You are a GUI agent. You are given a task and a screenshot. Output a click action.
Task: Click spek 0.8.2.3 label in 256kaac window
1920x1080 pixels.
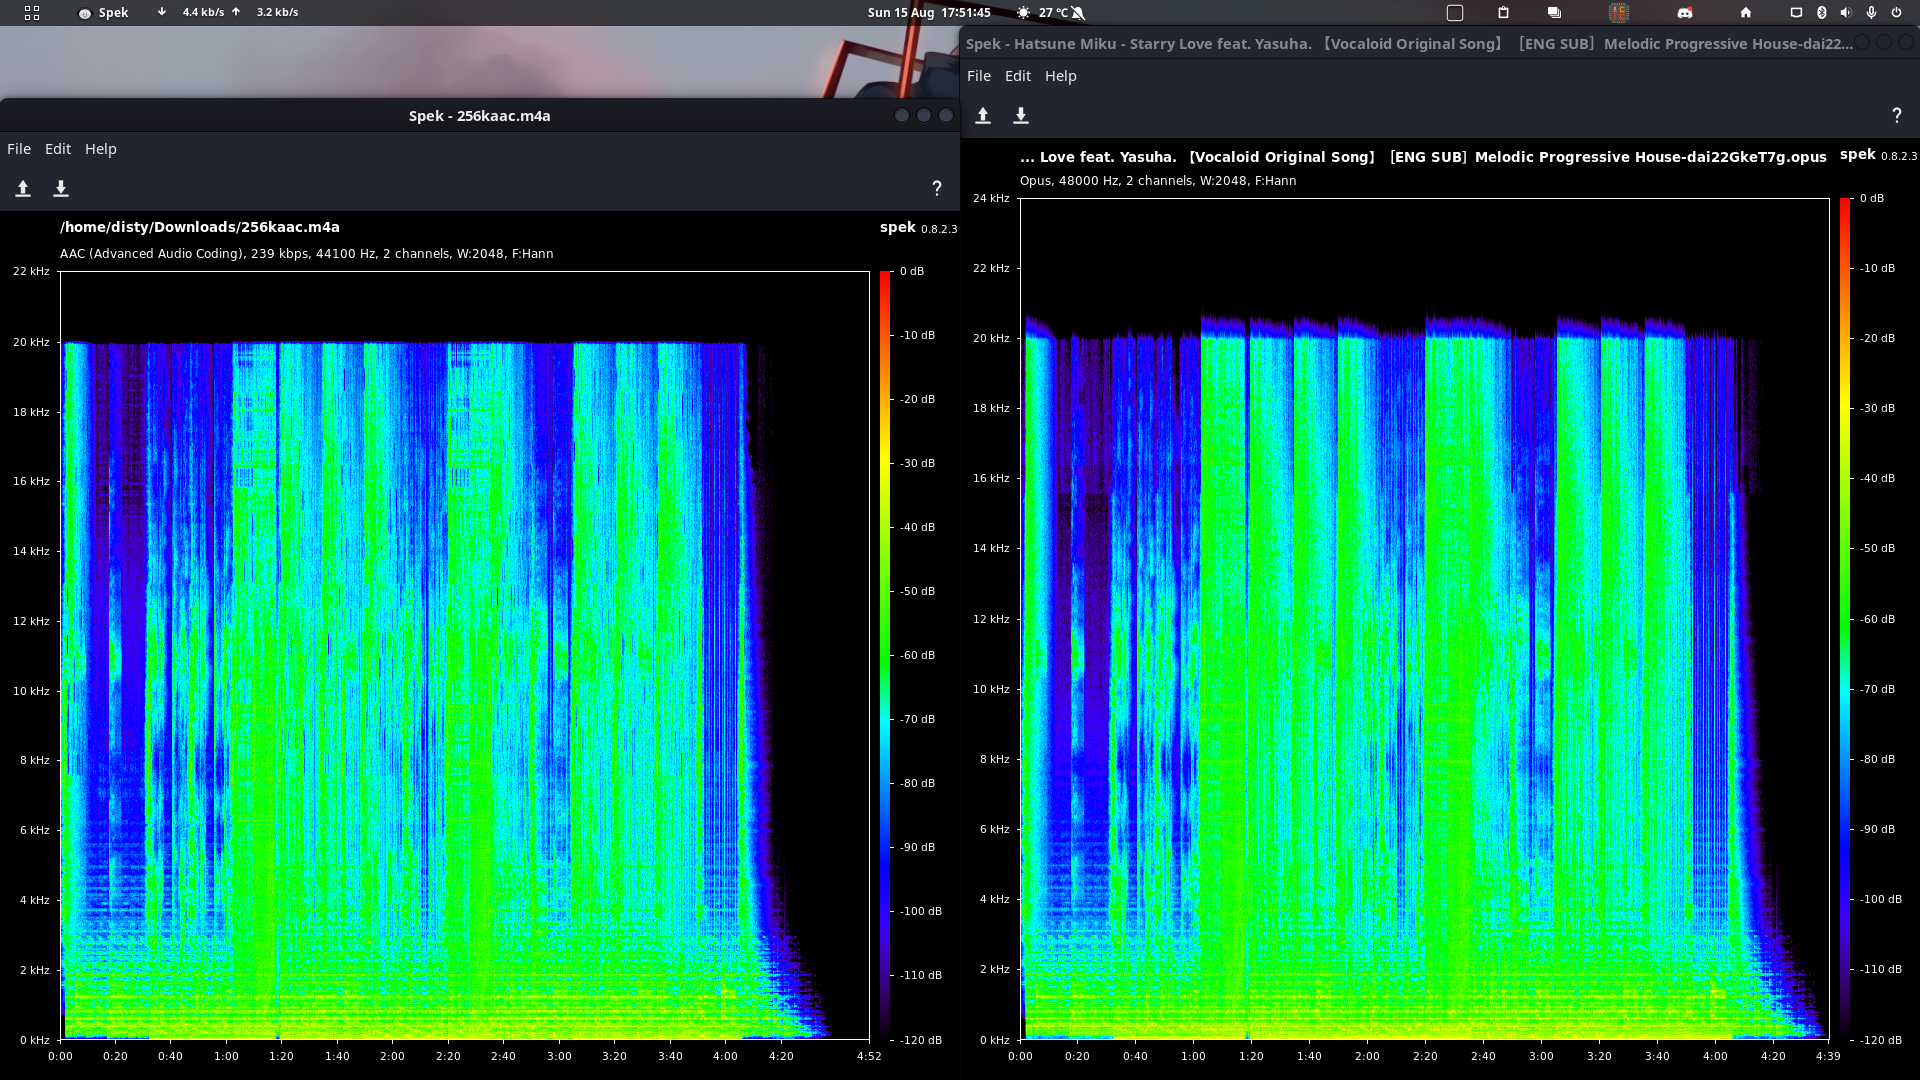[x=918, y=228]
